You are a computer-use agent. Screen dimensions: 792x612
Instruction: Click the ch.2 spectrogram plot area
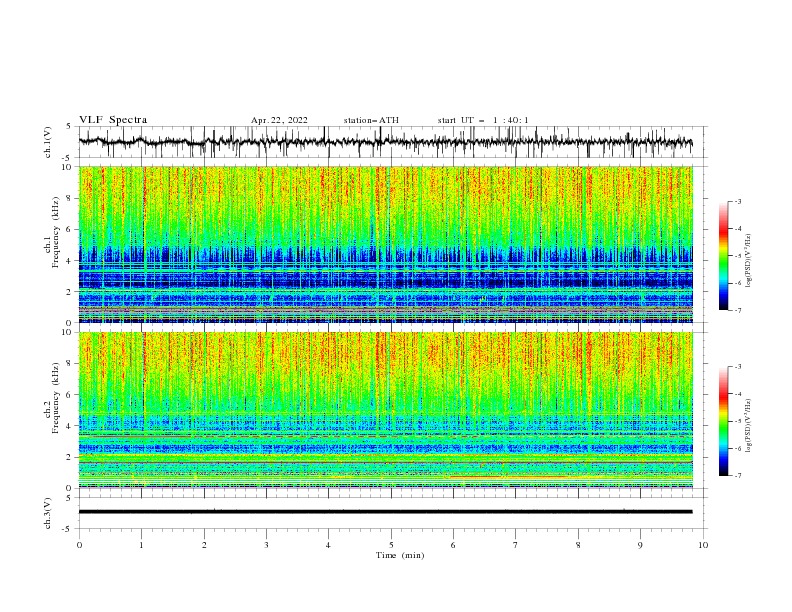386,410
